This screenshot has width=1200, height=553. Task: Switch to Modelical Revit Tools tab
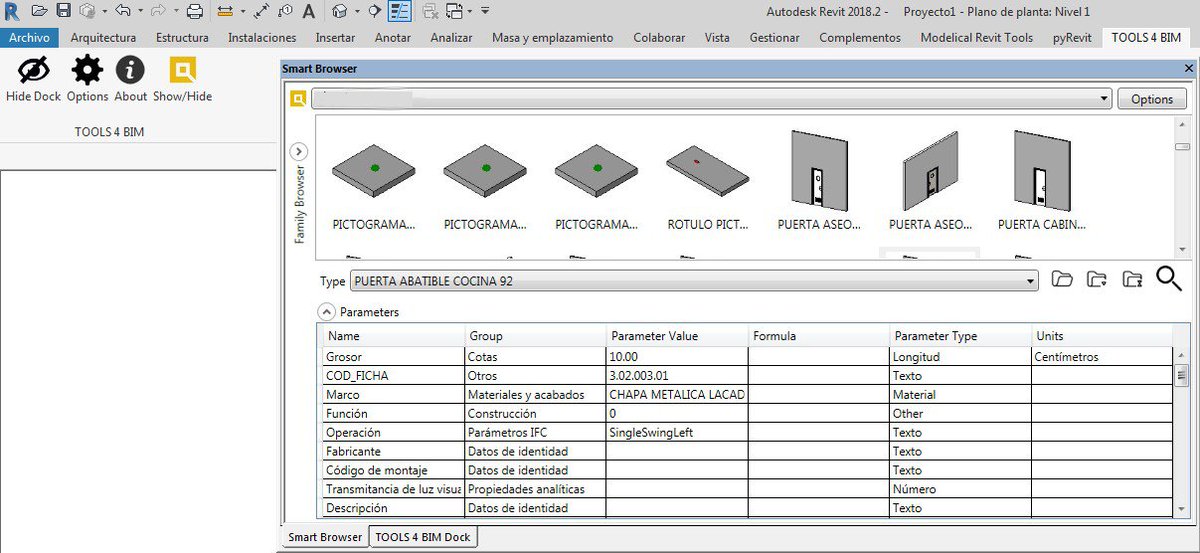tap(976, 37)
